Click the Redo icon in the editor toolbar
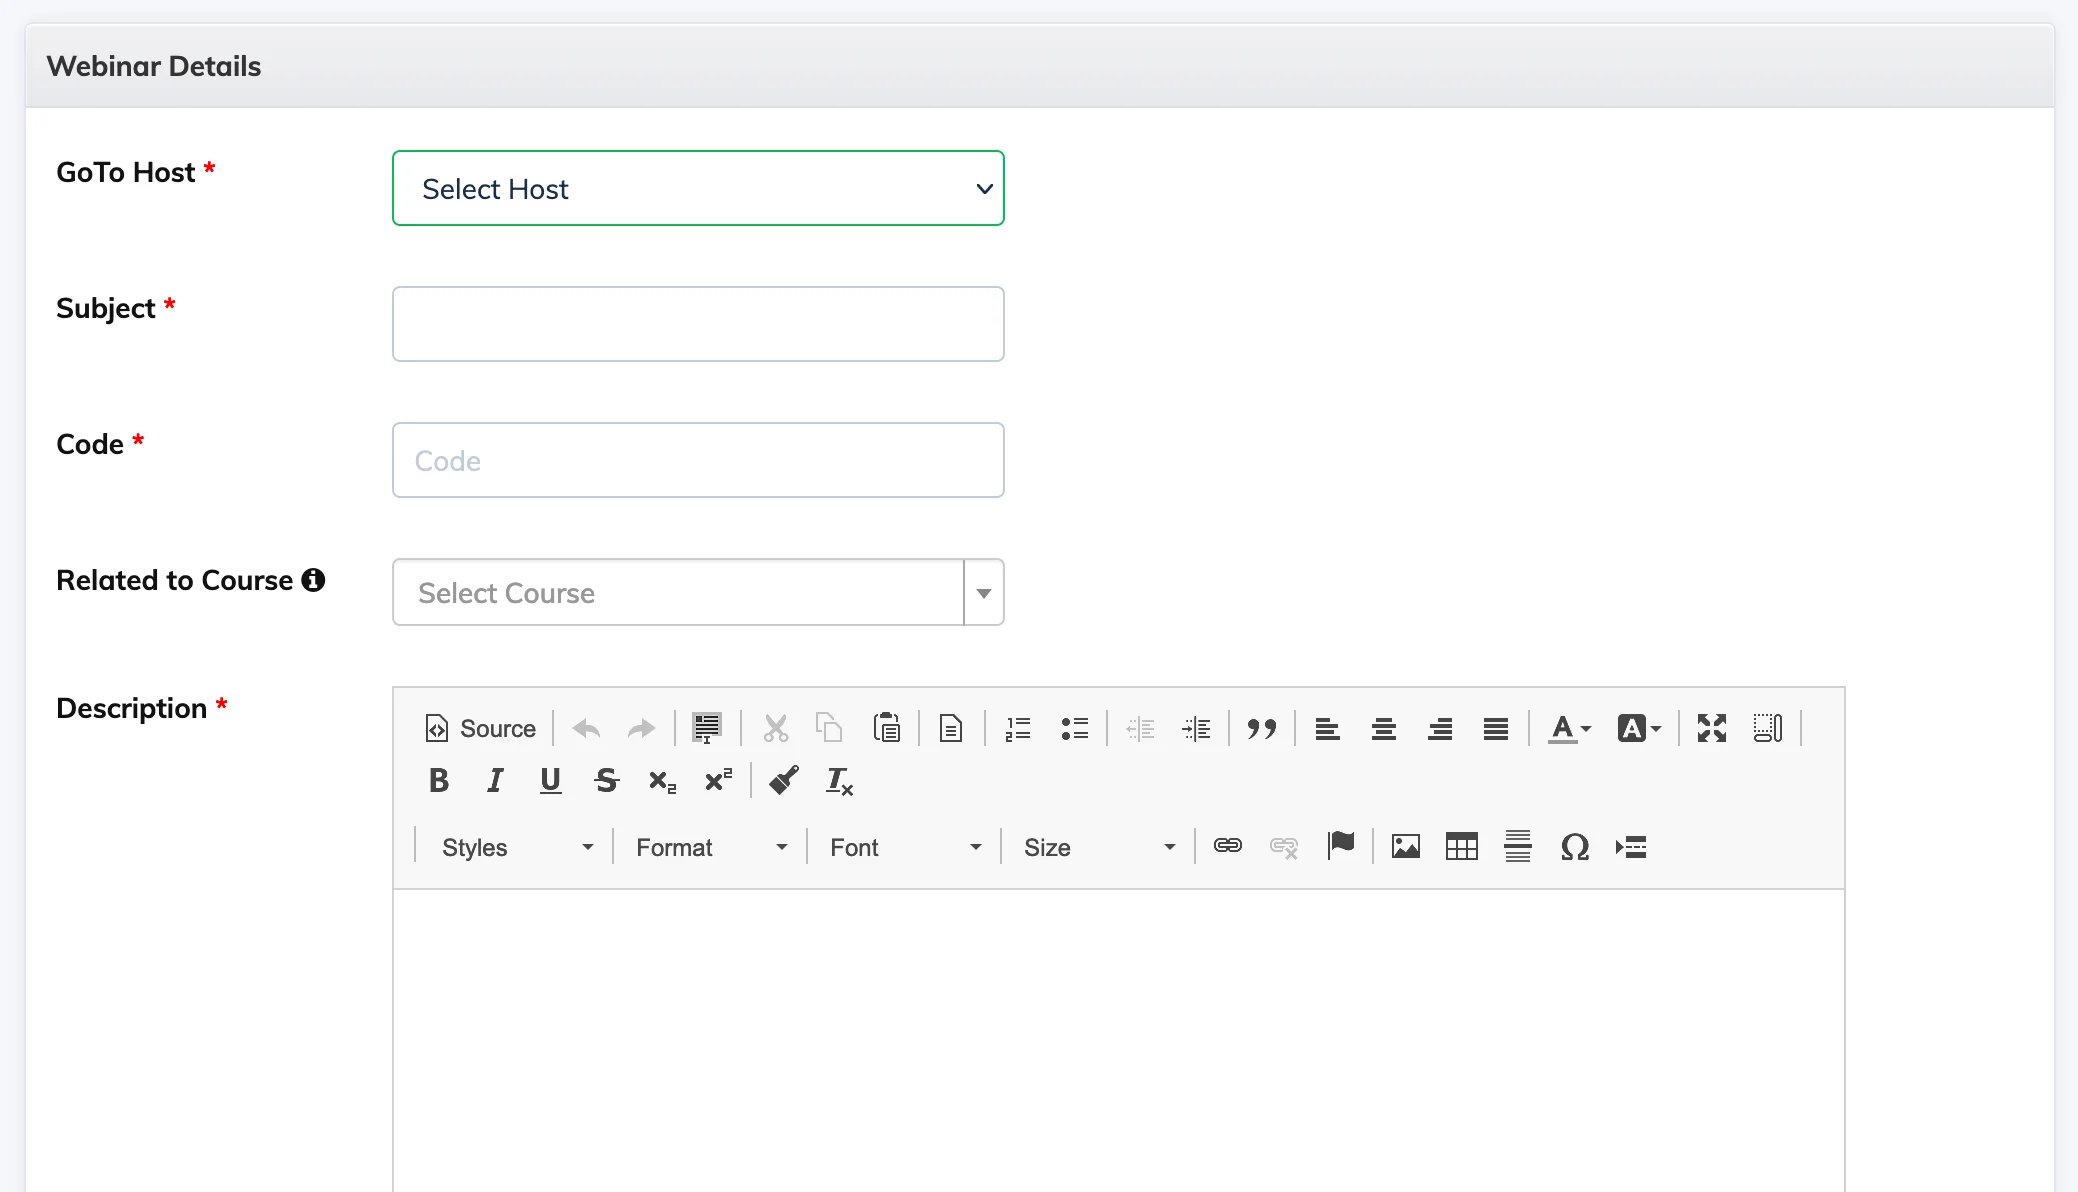The height and width of the screenshot is (1192, 2078). [x=641, y=729]
